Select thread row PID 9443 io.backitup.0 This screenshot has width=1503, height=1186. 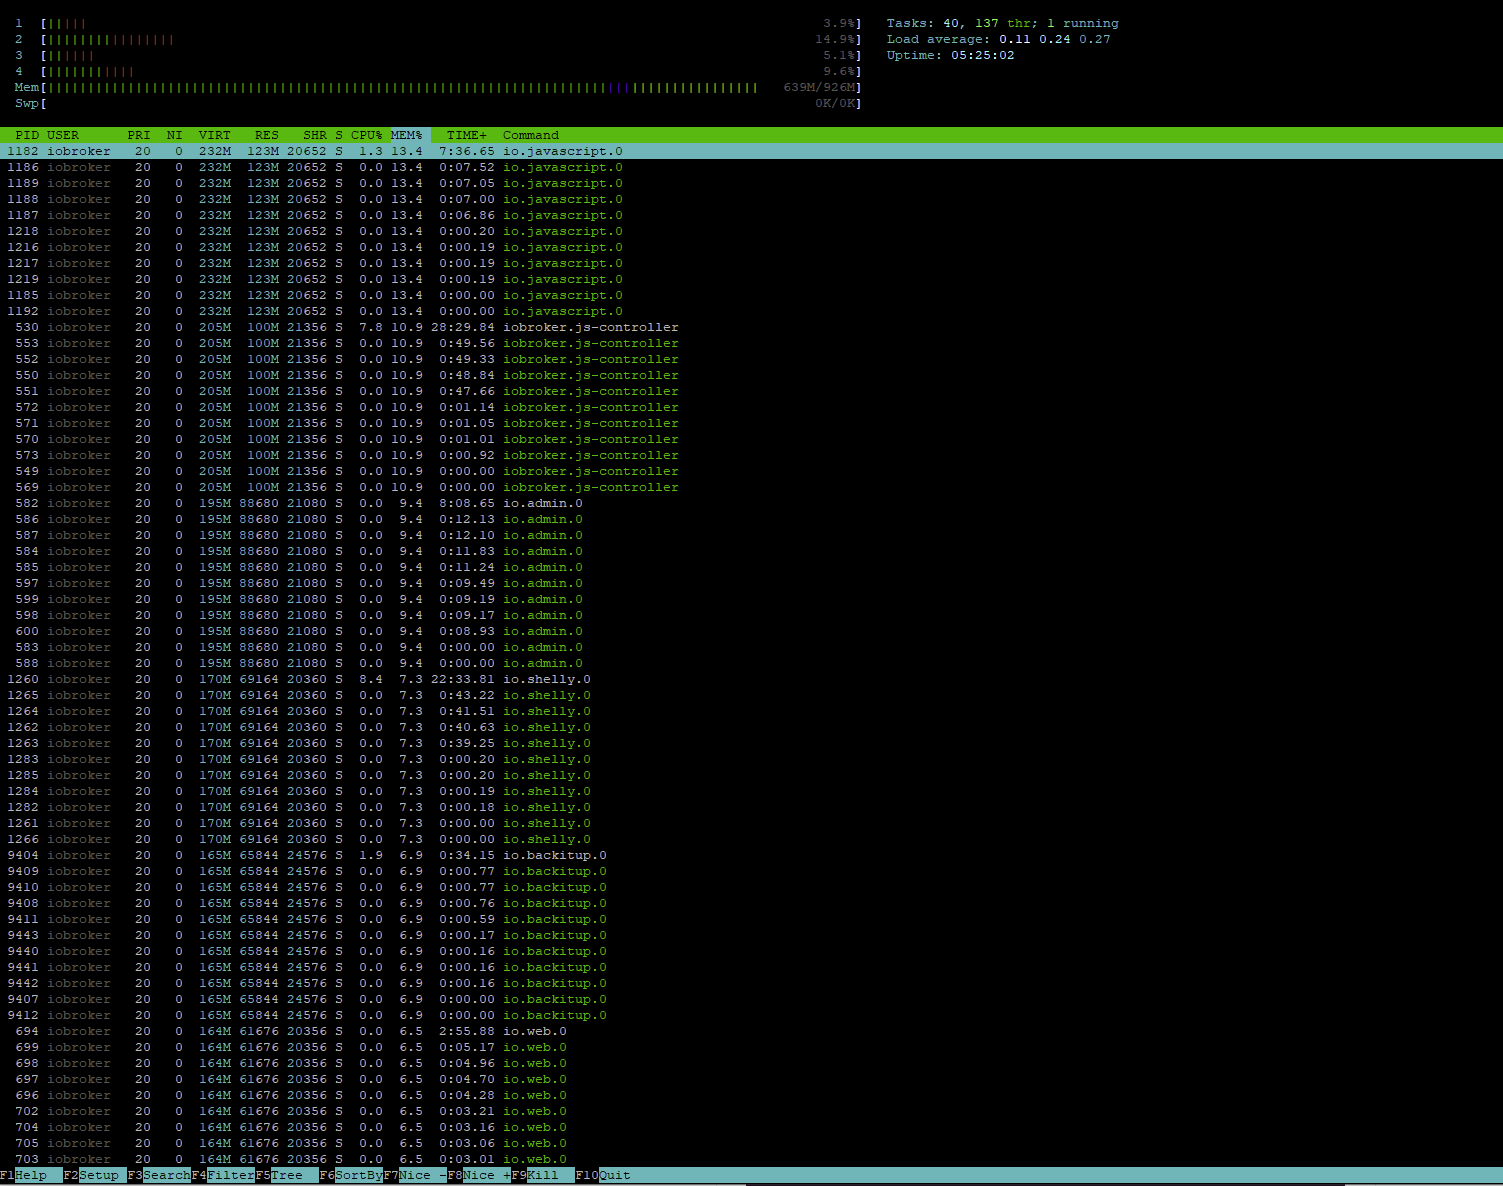click(751, 935)
